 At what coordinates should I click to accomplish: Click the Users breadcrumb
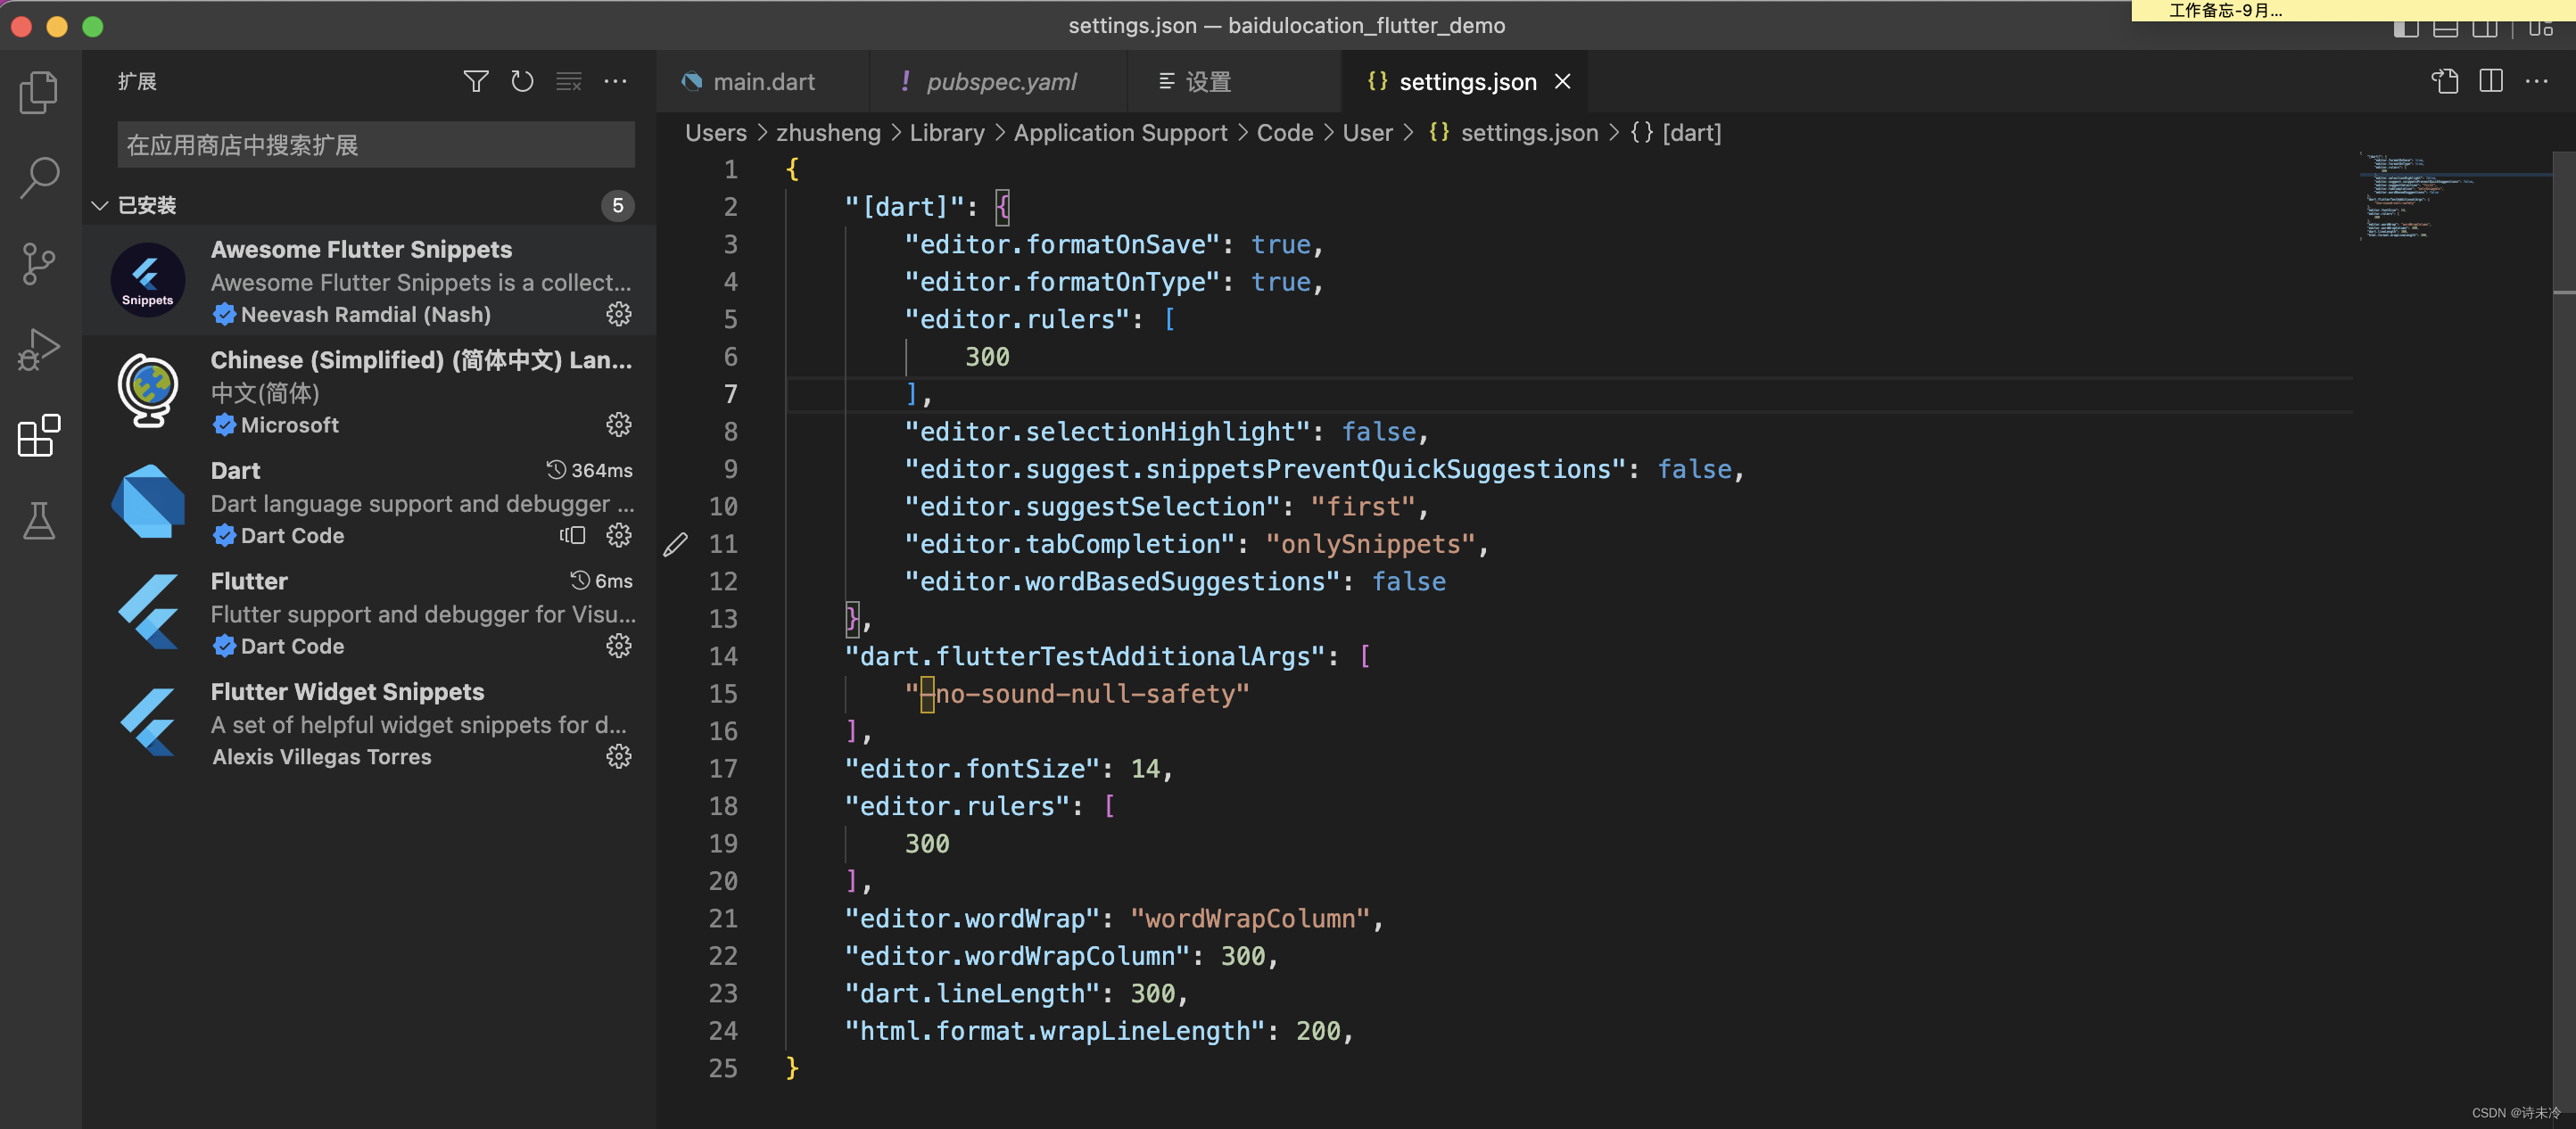point(716,133)
